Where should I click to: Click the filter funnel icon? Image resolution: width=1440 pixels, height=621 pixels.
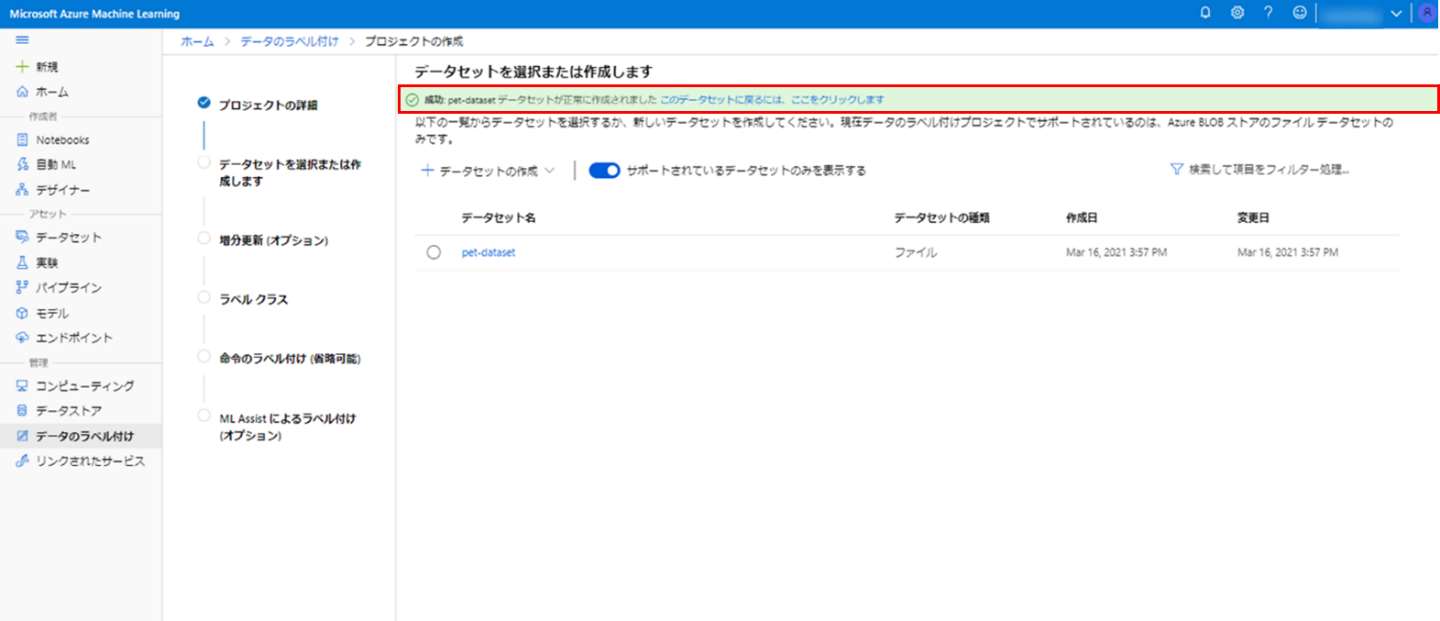point(1176,170)
